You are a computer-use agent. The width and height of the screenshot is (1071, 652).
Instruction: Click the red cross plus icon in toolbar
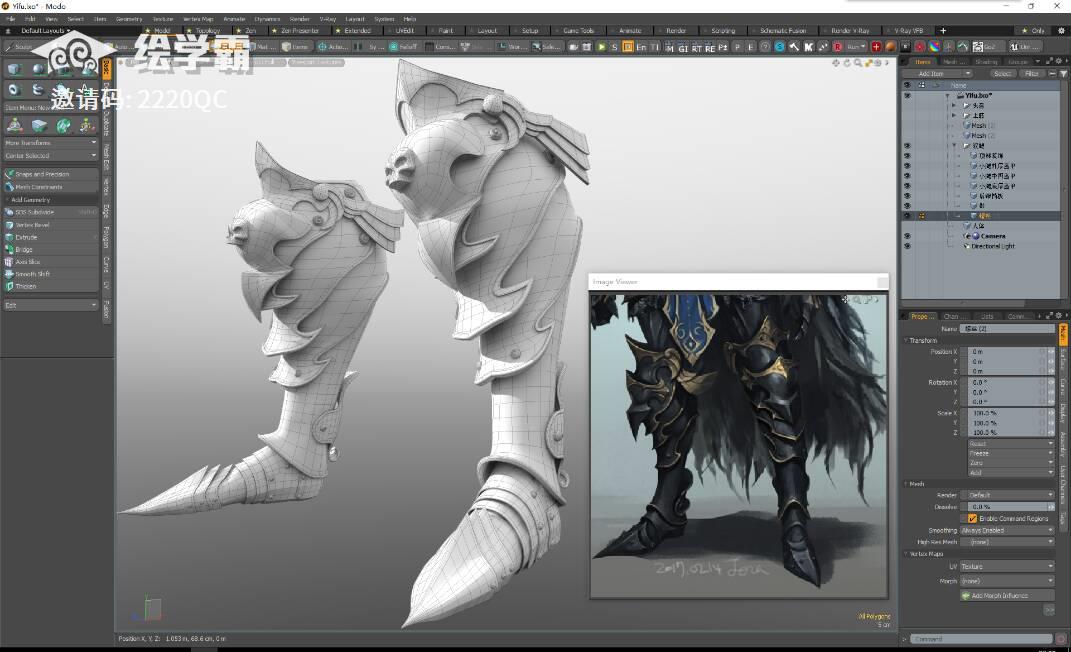tap(876, 47)
